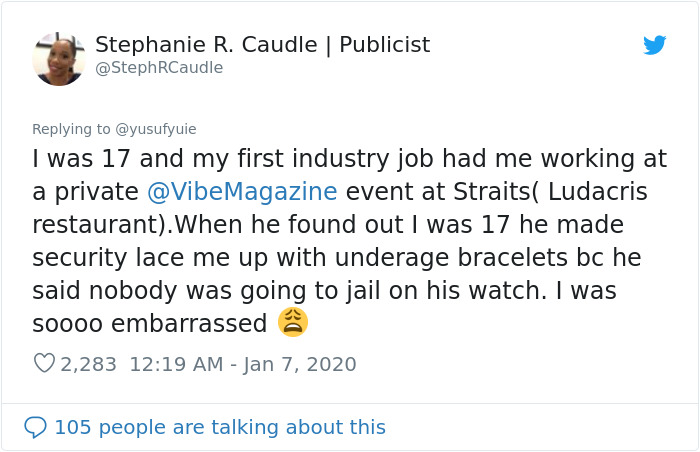Viewport: 700px width, 452px height.
Task: Open "105 people are talking about this"
Action: point(220,427)
